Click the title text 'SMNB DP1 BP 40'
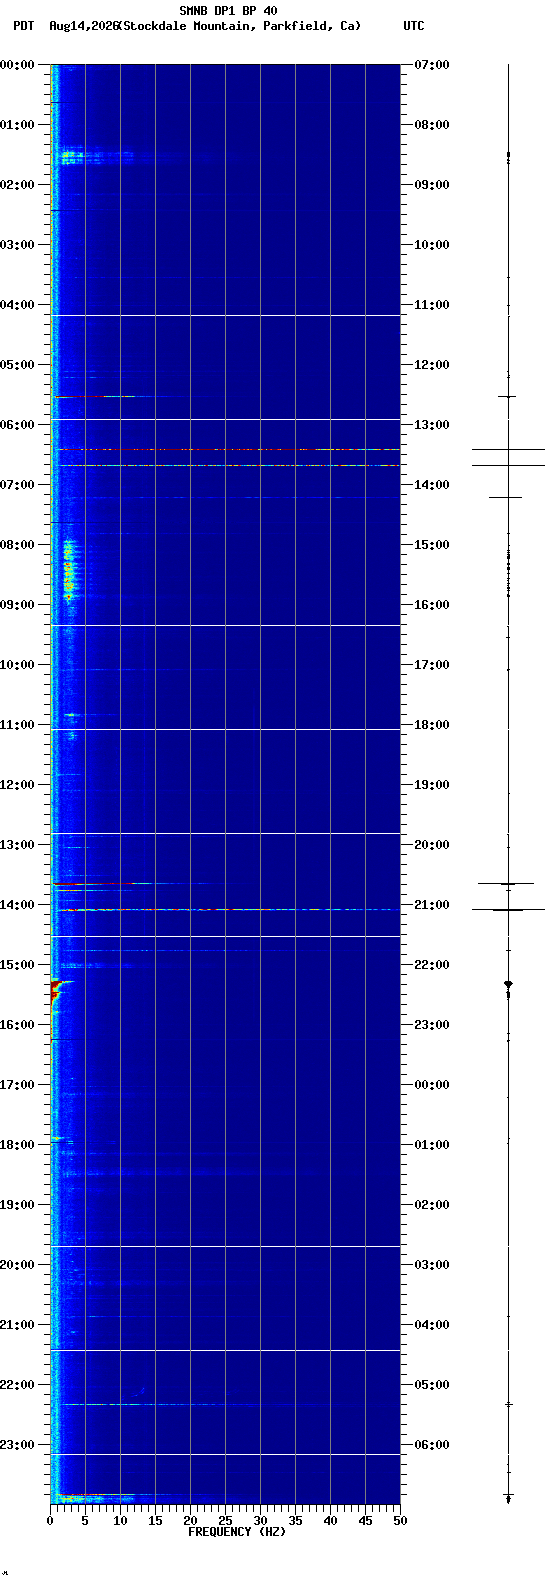 coord(228,11)
